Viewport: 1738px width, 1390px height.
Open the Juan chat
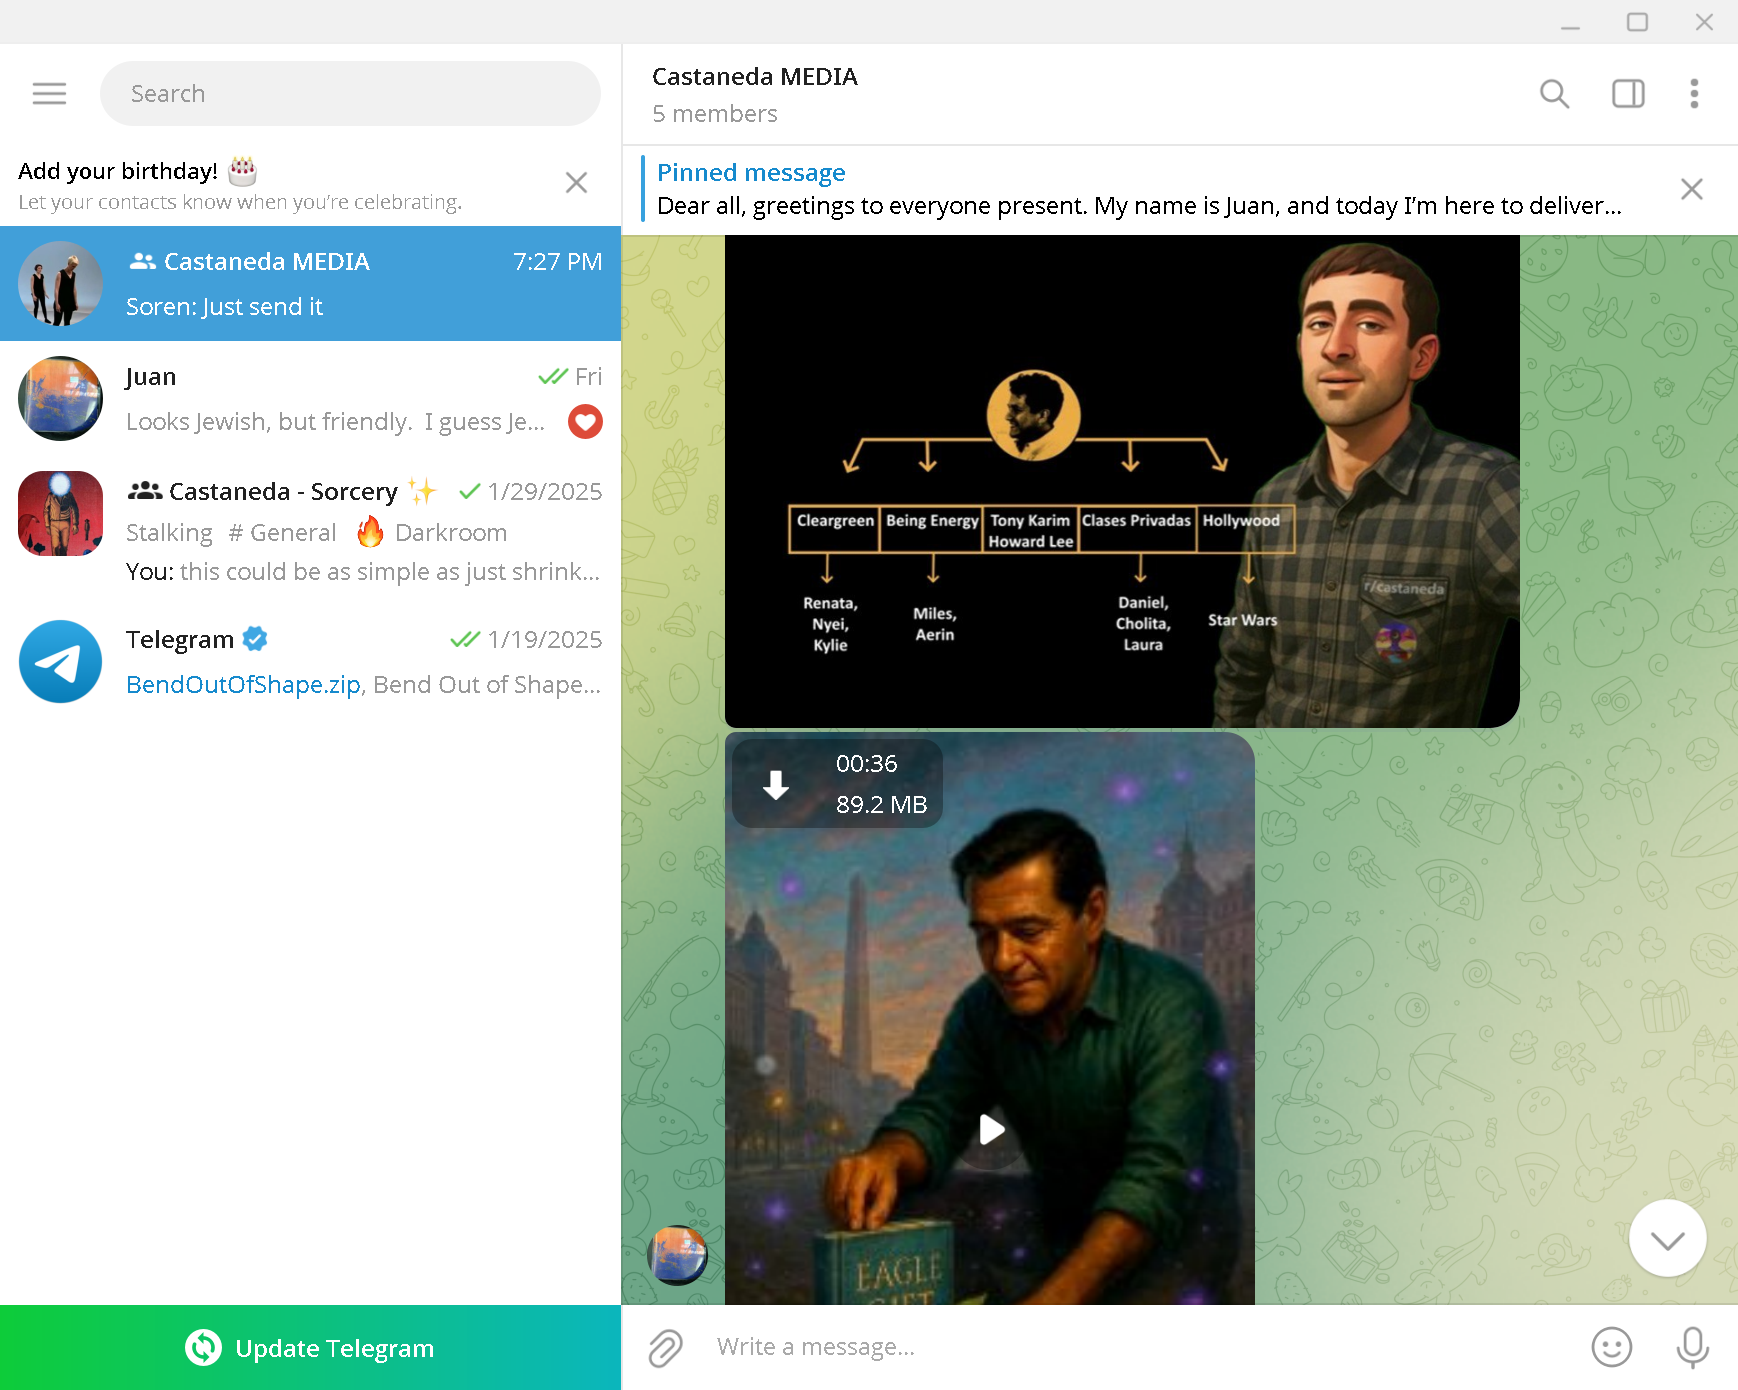click(x=310, y=399)
